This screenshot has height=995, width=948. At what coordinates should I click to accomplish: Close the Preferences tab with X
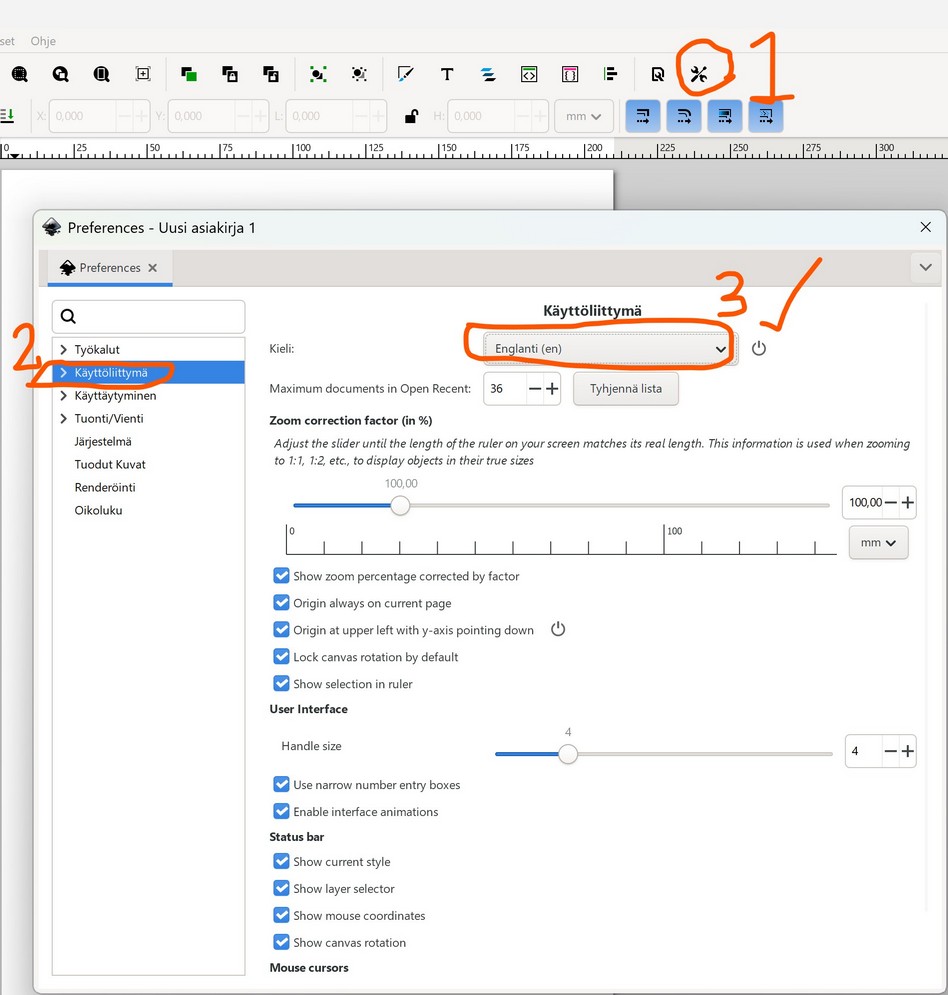point(152,268)
